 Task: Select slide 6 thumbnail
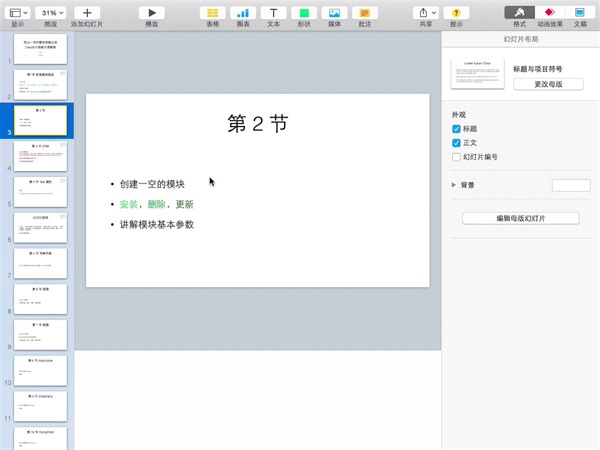click(41, 228)
